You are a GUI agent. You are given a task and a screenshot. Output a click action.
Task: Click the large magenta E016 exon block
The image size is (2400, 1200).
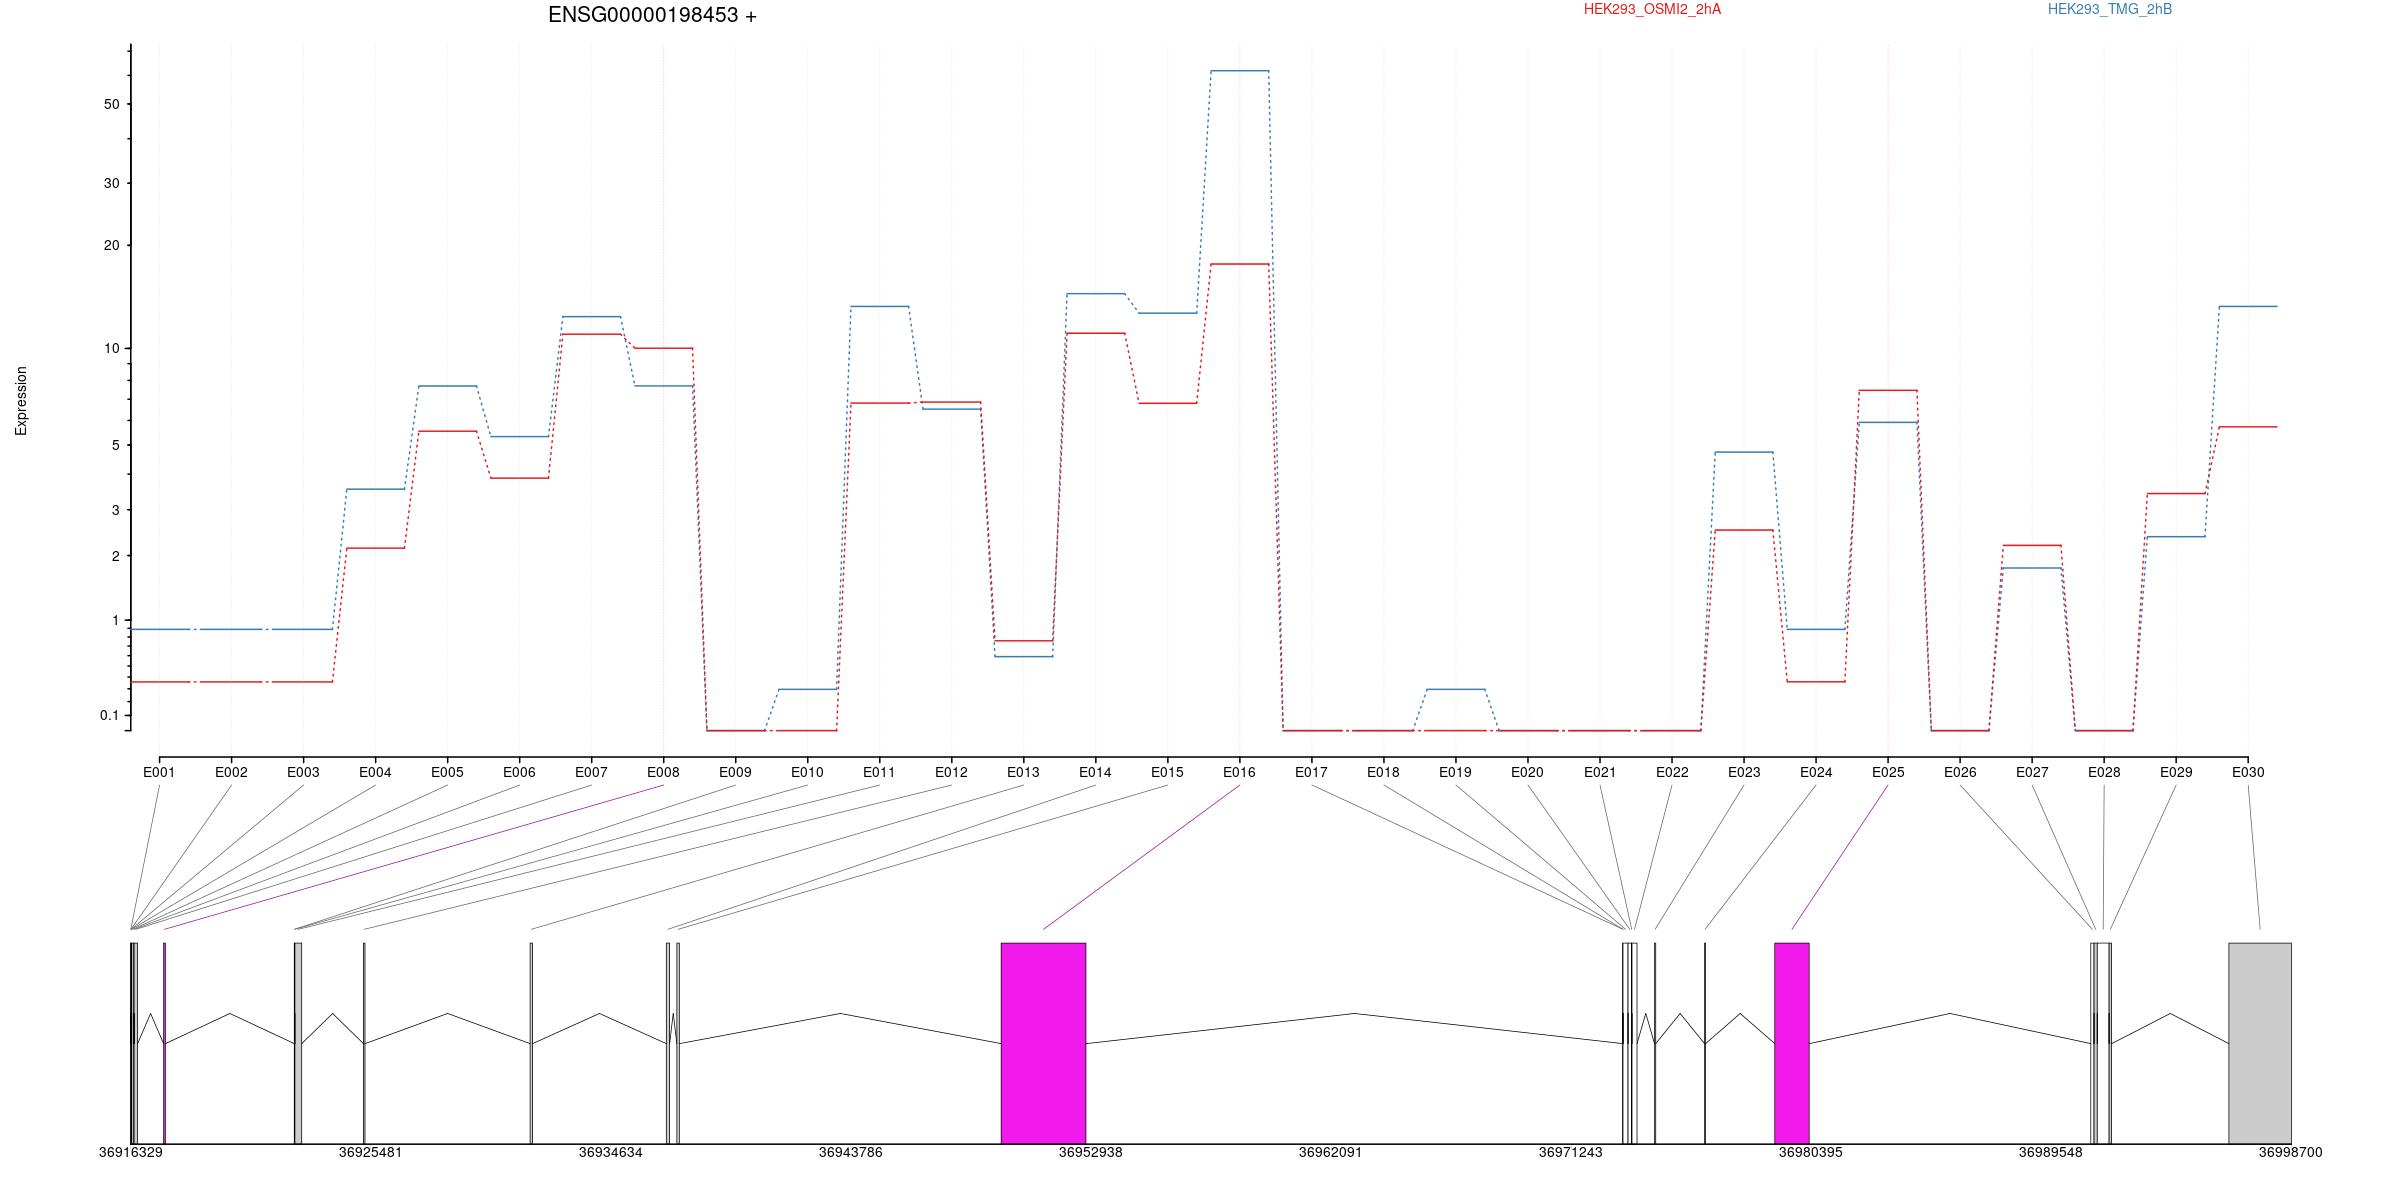pos(1043,1043)
